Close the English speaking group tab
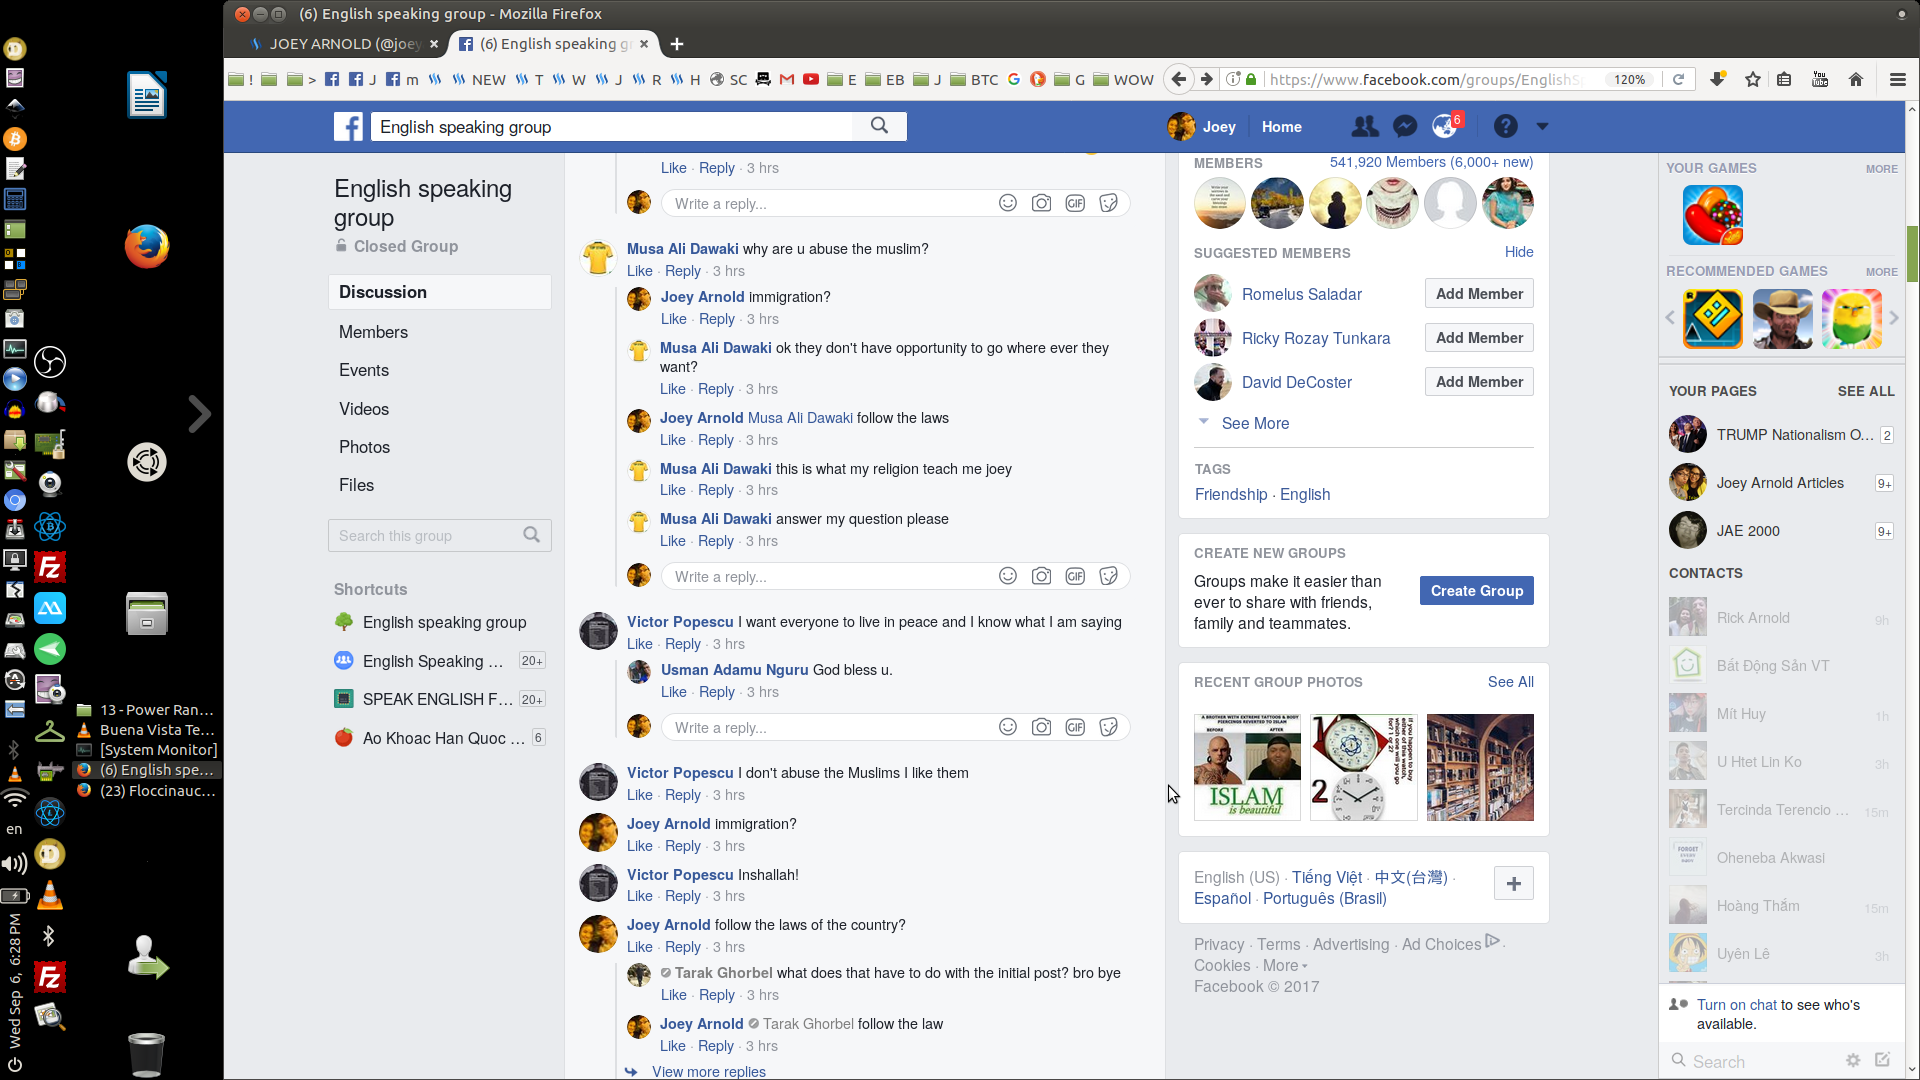Screen dimensions: 1920x1080 tap(644, 44)
